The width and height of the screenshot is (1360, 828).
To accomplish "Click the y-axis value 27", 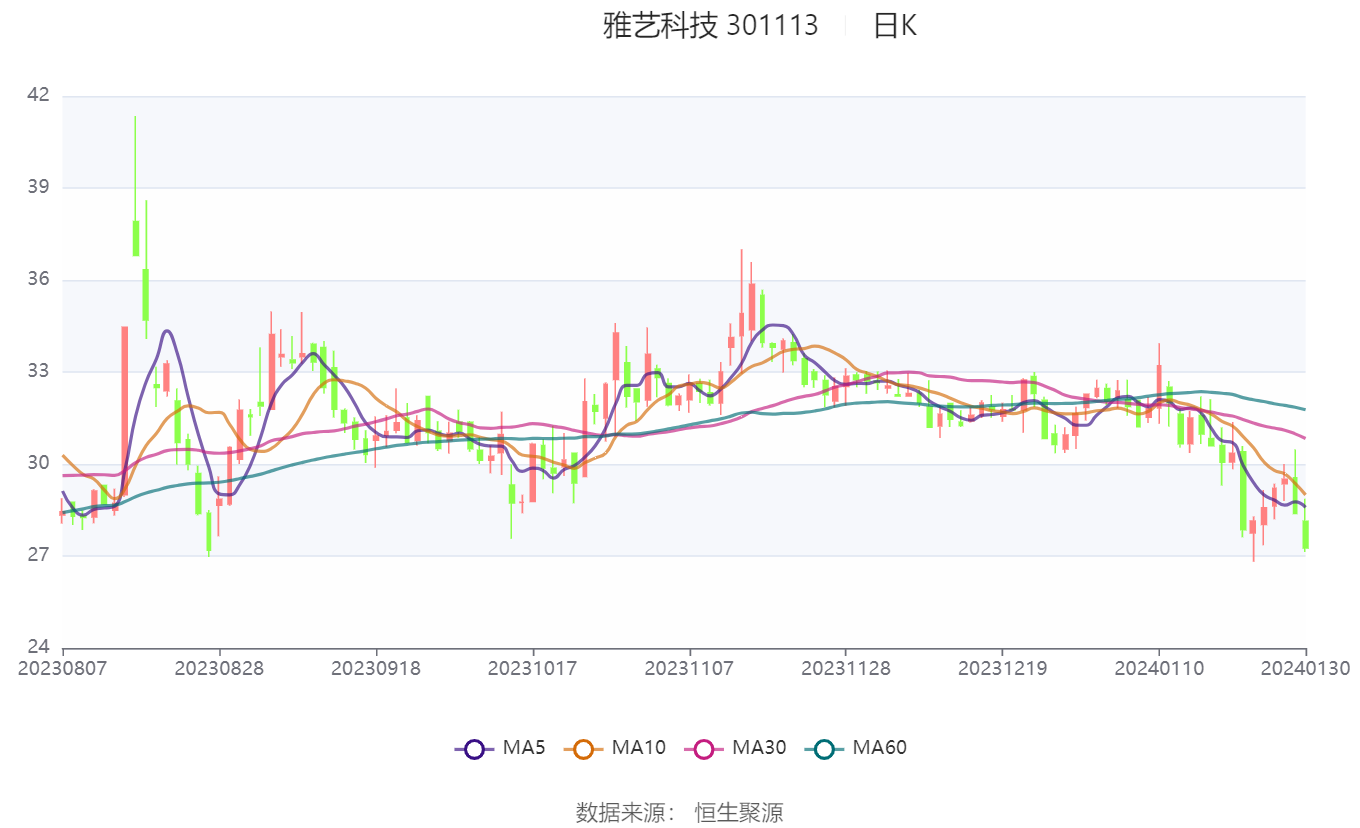I will [x=38, y=555].
